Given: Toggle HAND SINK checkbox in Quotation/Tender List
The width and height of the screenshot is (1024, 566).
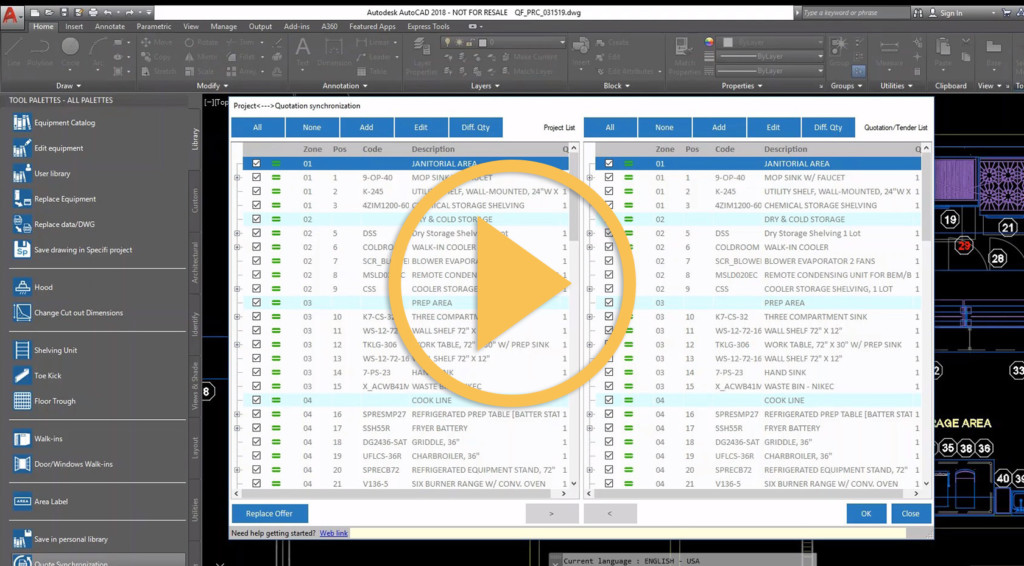Looking at the screenshot, I should [609, 372].
